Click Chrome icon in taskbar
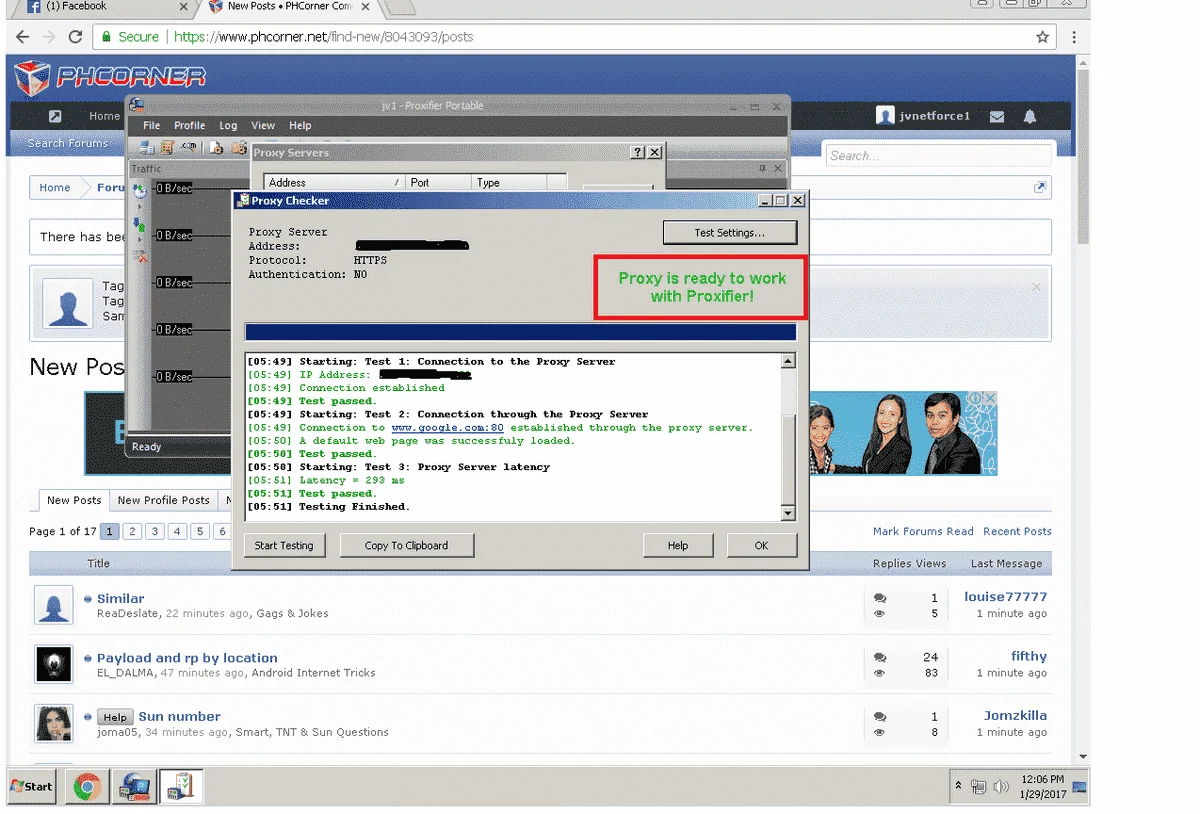The width and height of the screenshot is (1200, 814). coord(87,787)
